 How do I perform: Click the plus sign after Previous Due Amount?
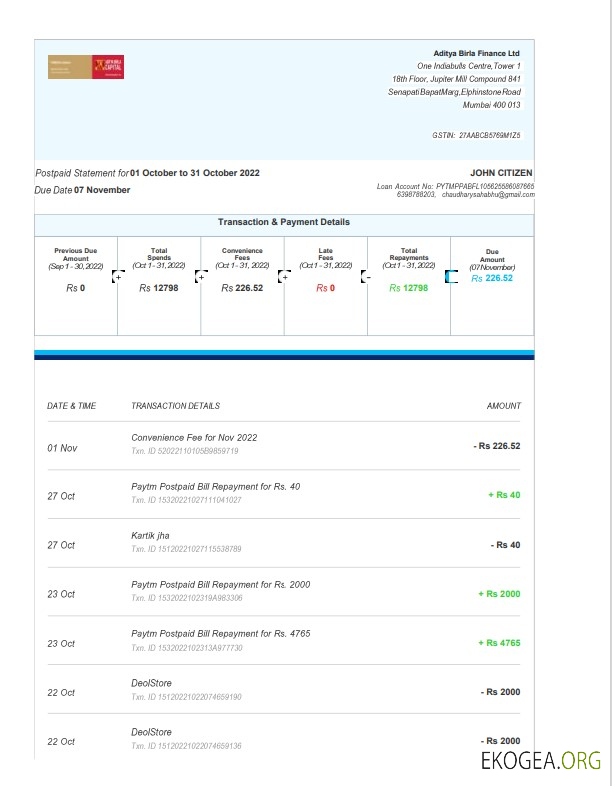(x=118, y=275)
